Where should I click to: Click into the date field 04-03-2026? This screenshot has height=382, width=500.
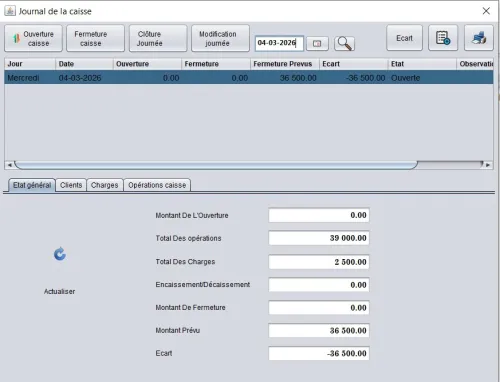click(x=279, y=43)
